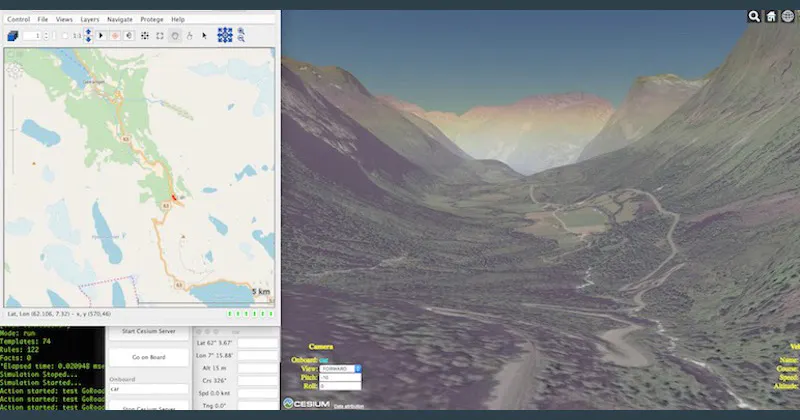Open the Cesium globe scene picker
Viewport: 800px width, 420px height.
788,16
